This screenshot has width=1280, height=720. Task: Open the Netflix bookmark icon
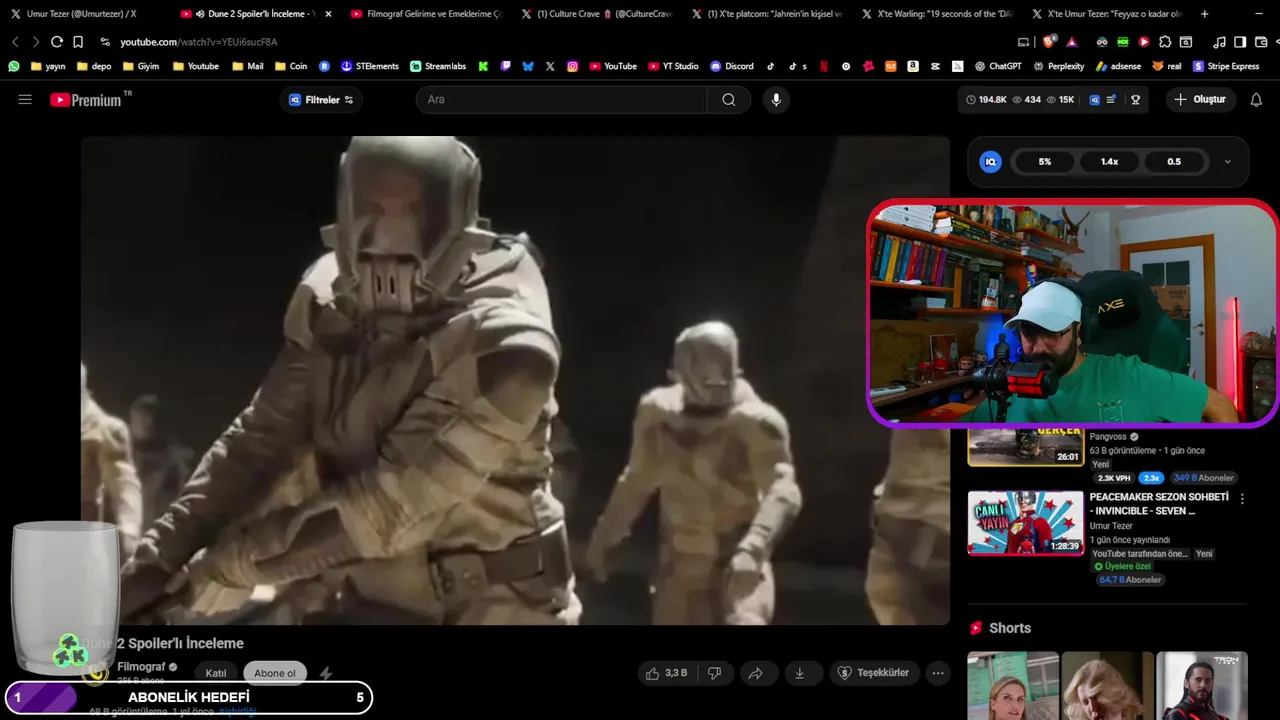pos(824,66)
